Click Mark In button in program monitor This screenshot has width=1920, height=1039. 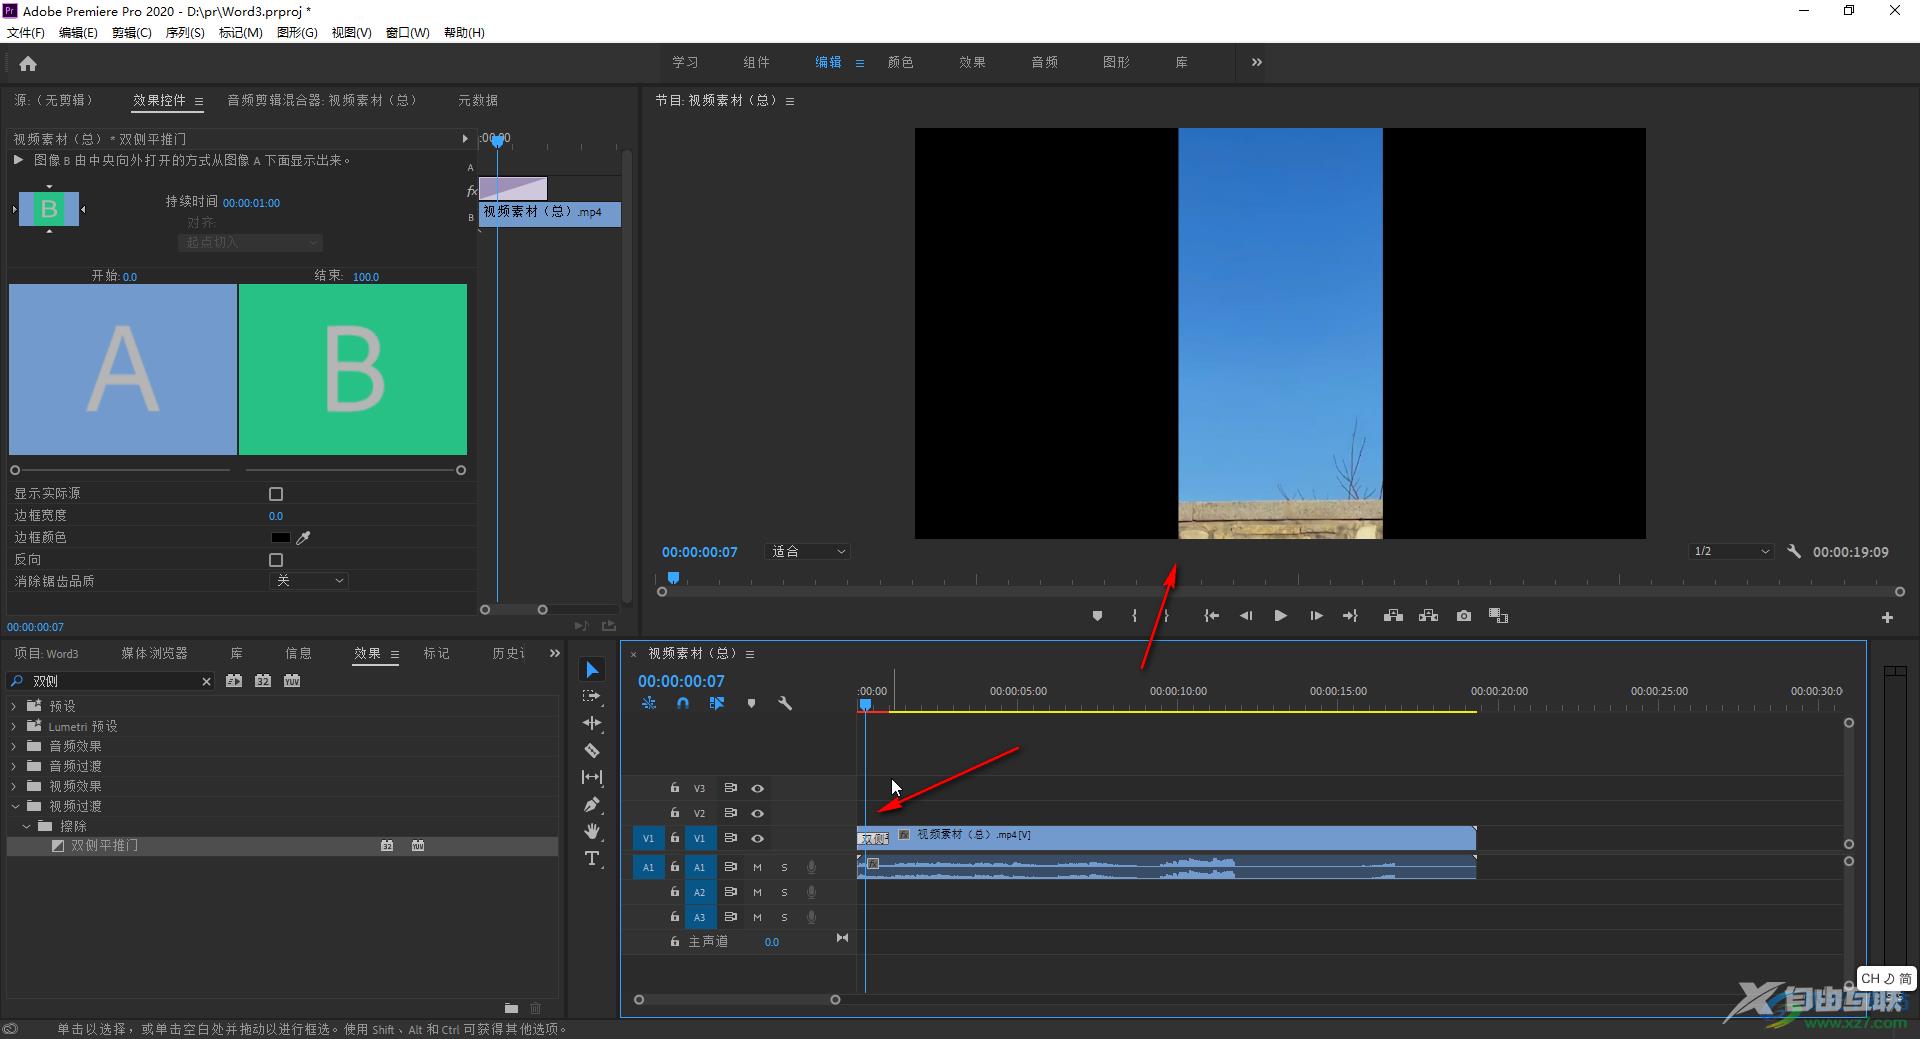[1134, 616]
